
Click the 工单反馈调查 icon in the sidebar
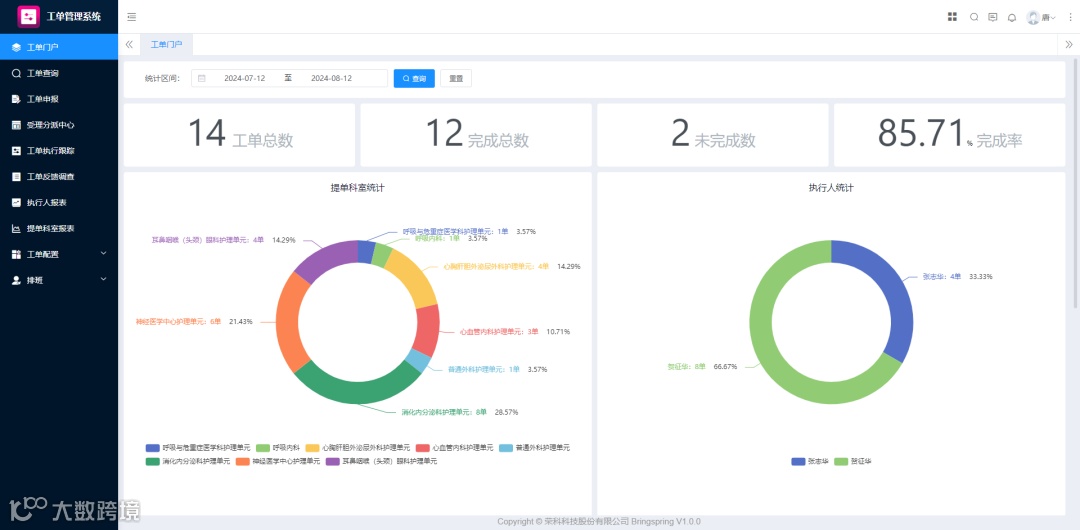point(17,176)
